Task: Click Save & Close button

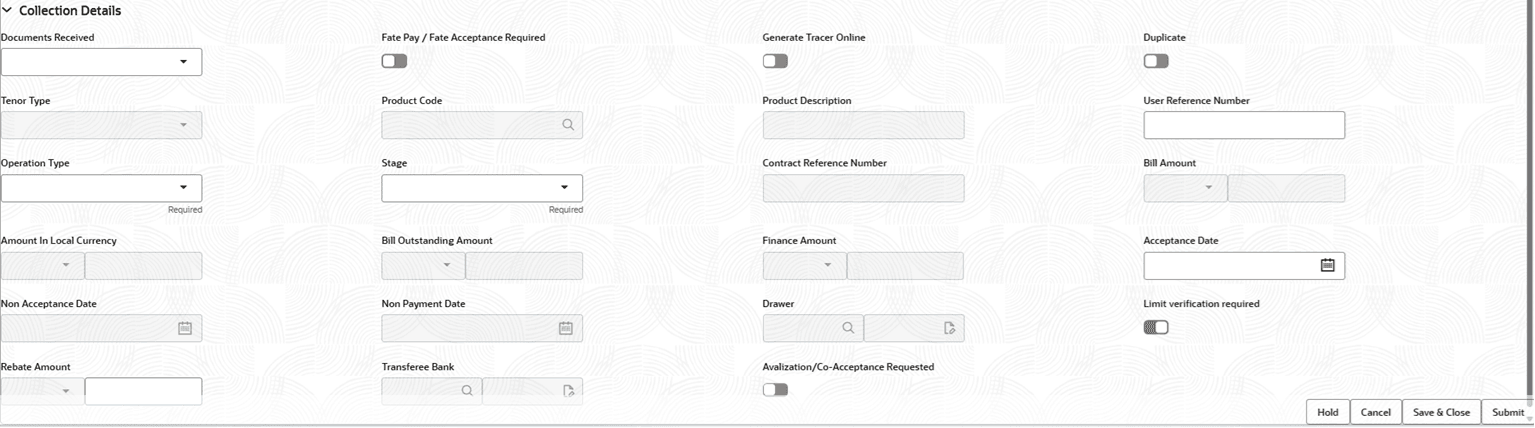Action: (1441, 412)
